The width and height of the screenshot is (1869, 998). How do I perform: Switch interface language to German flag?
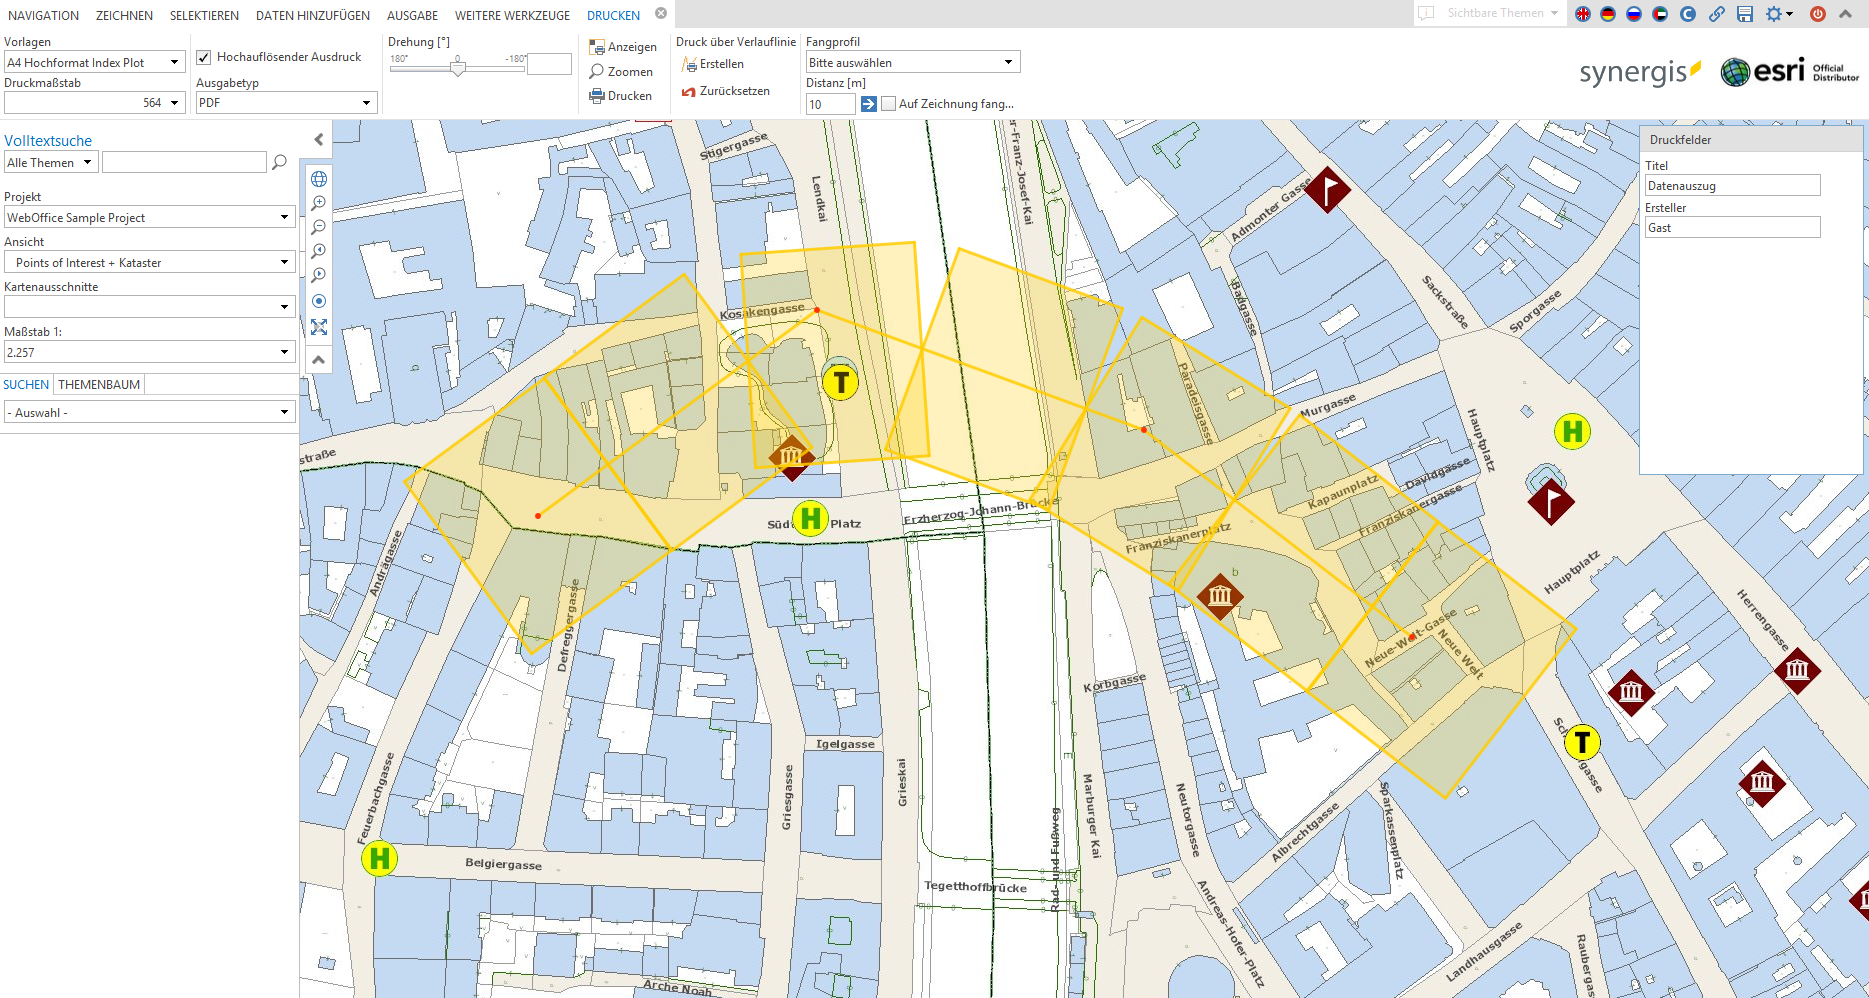[1607, 14]
